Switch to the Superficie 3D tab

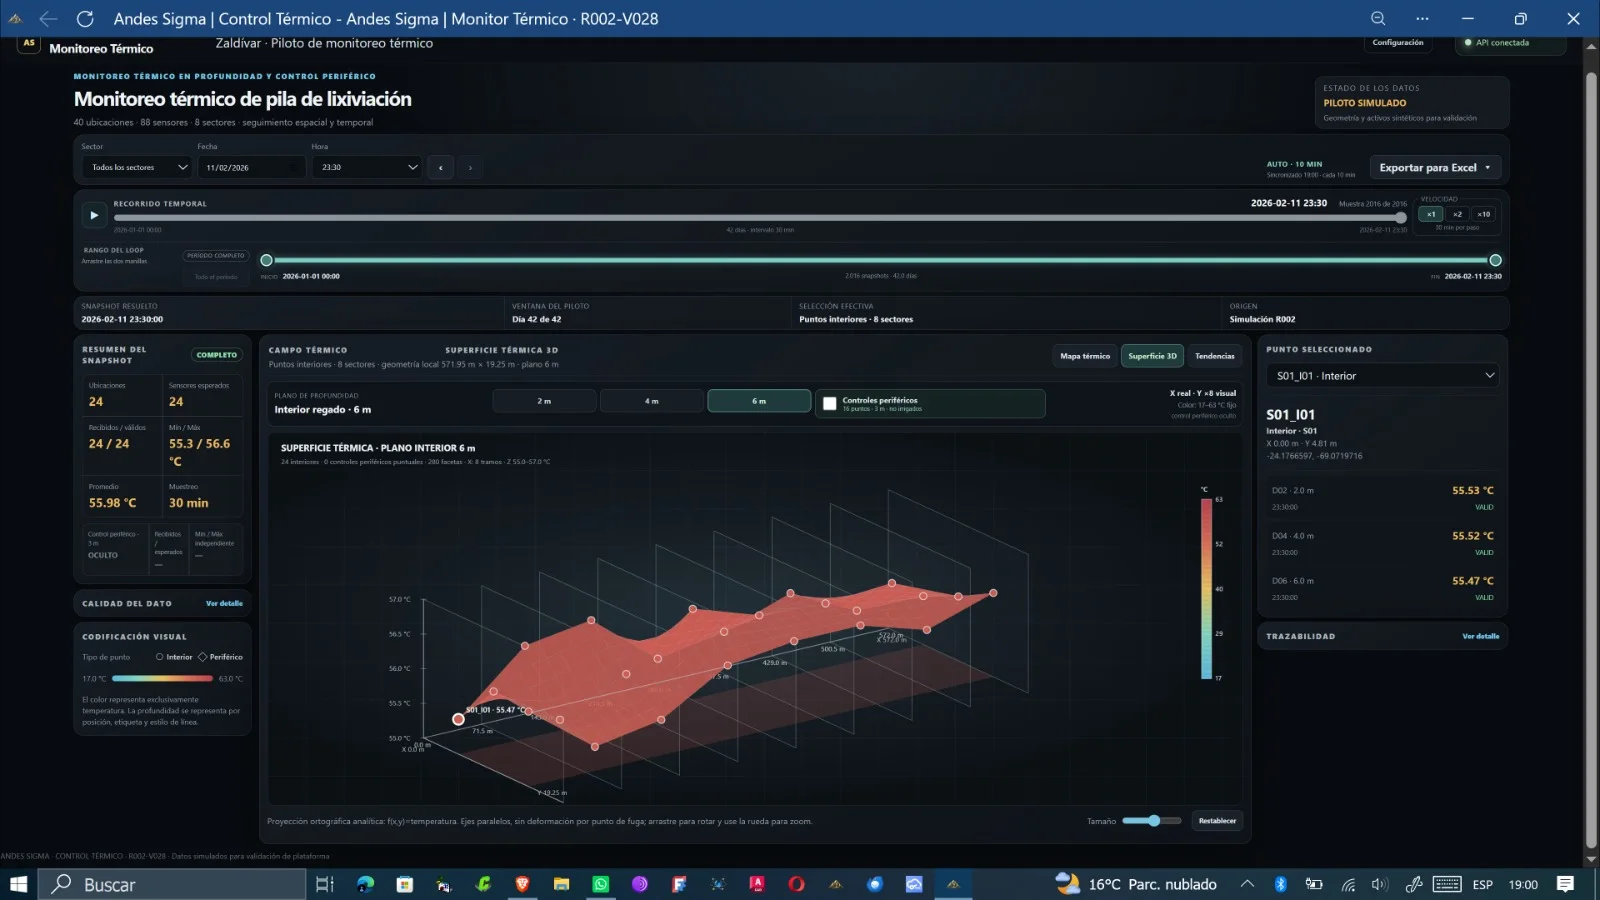point(1152,356)
